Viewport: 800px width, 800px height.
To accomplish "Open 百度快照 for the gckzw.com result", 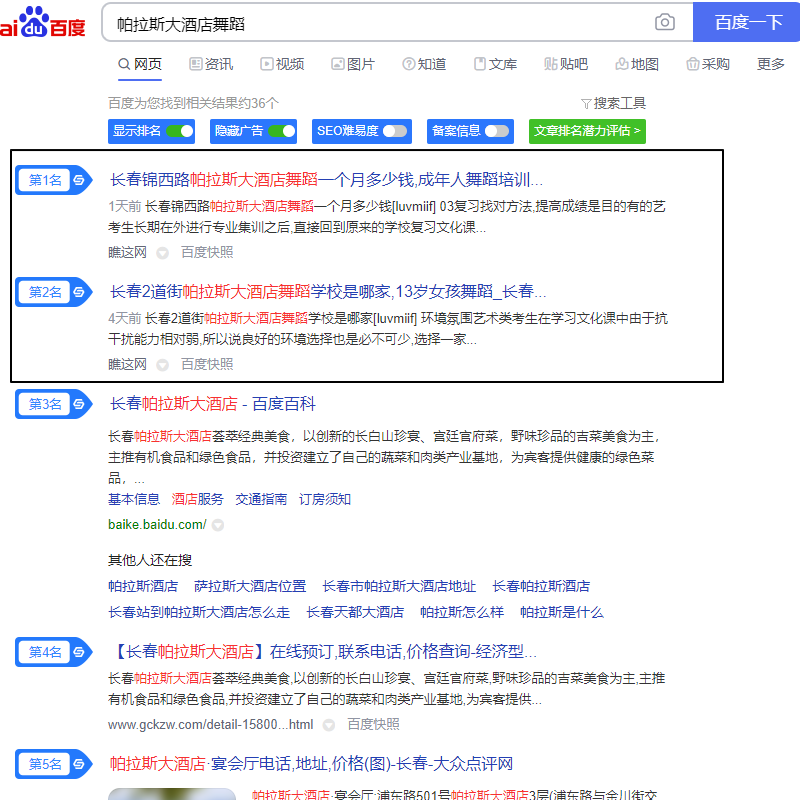I will pyautogui.click(x=373, y=725).
